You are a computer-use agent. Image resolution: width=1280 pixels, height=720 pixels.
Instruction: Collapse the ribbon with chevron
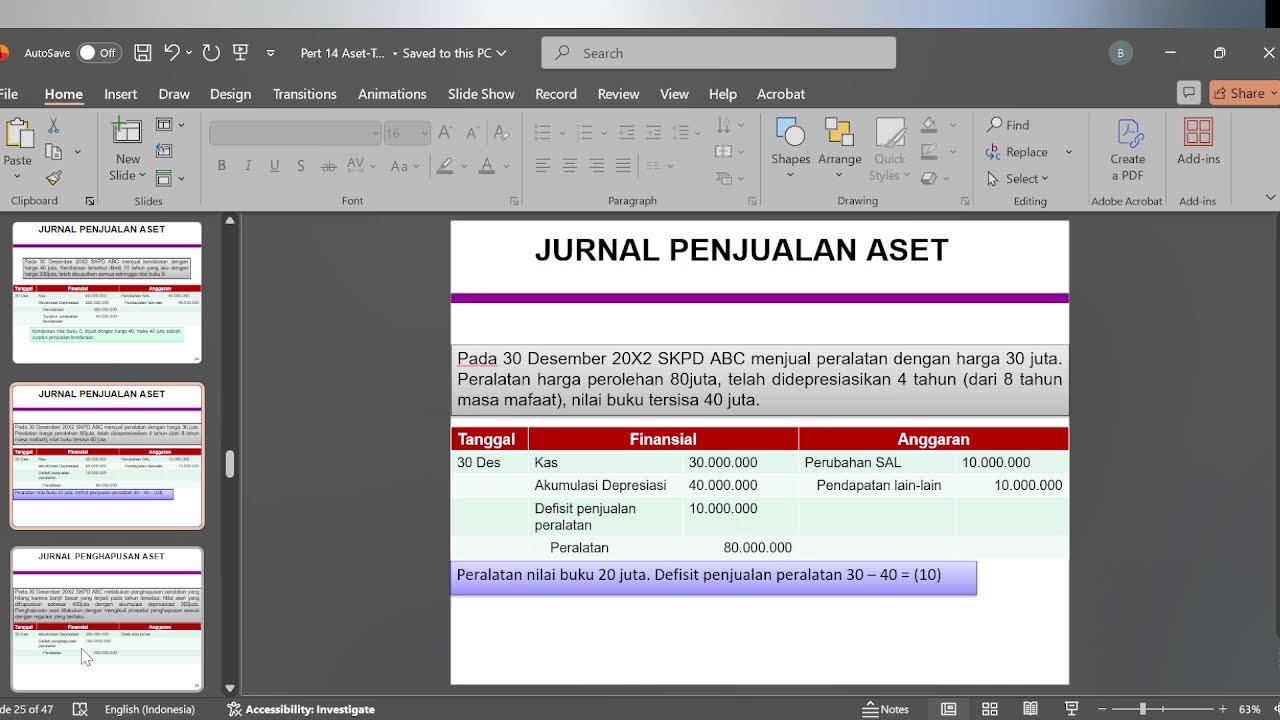[x=1270, y=197]
